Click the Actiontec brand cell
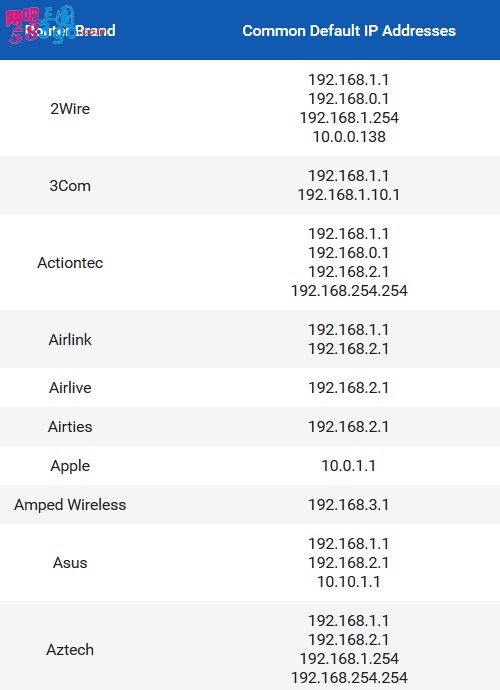The image size is (500, 690). 70,262
